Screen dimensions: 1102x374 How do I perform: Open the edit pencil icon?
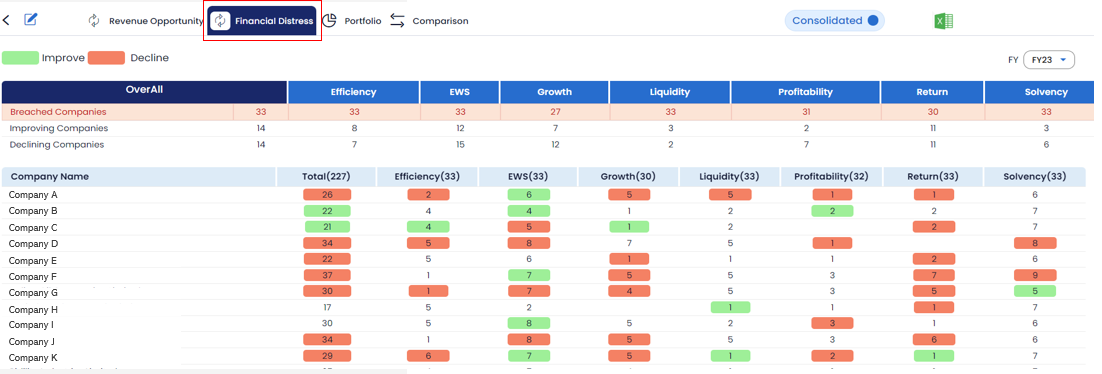(30, 19)
